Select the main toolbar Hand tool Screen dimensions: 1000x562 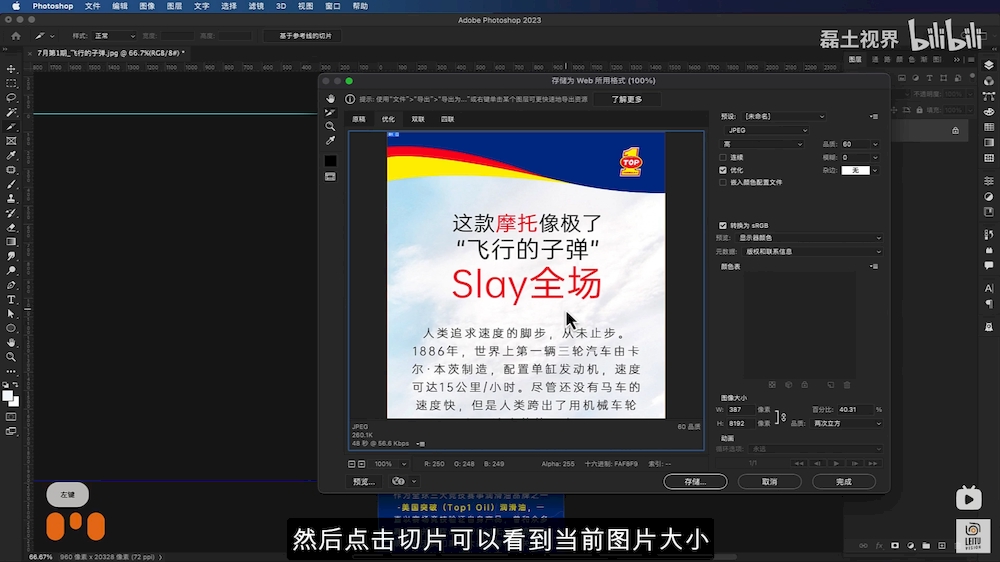point(11,343)
